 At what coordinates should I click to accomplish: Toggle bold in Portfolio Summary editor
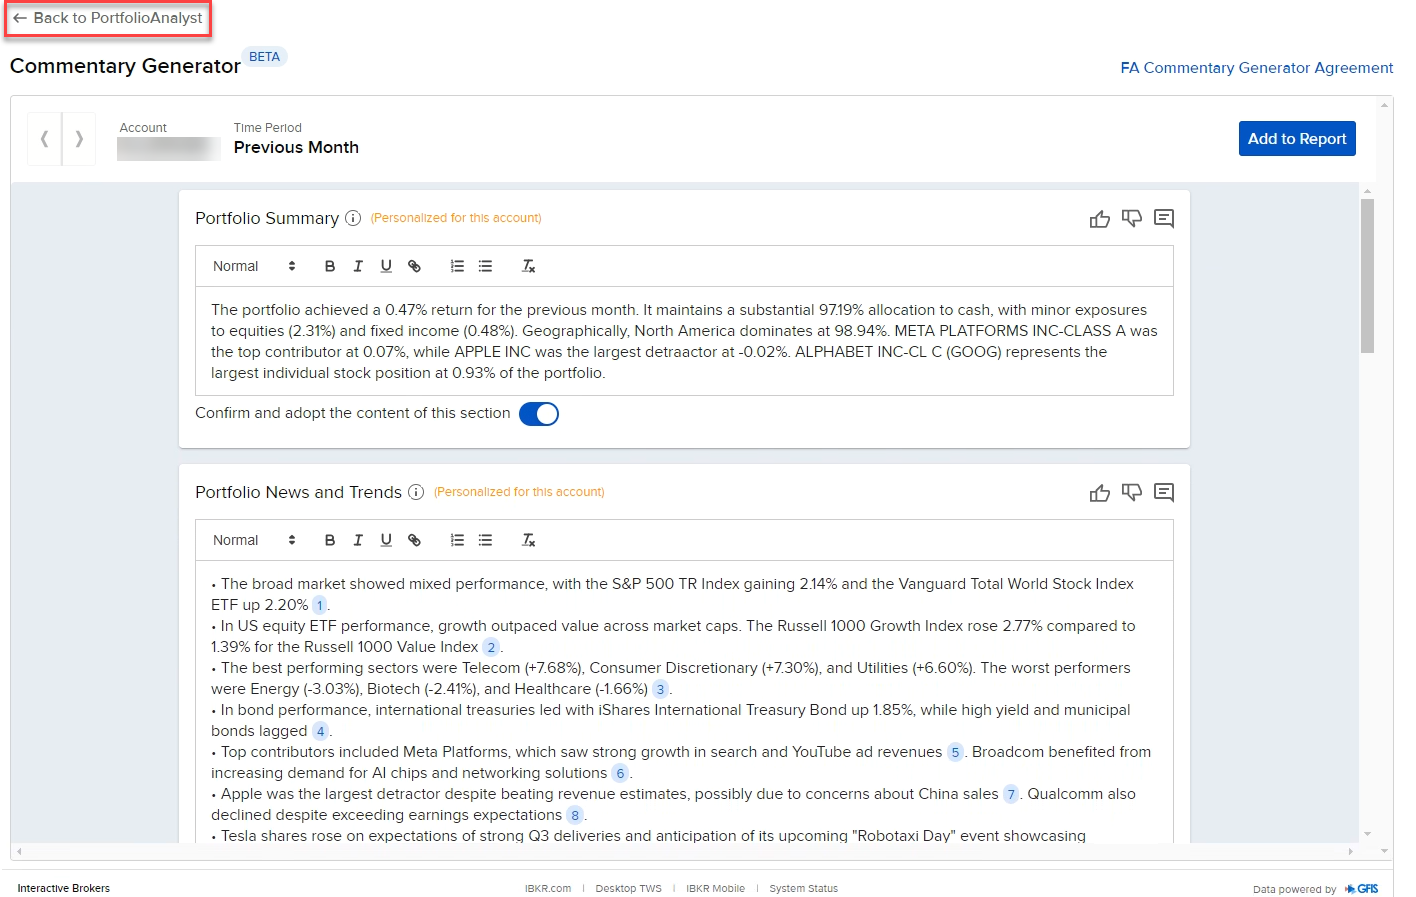(x=330, y=266)
